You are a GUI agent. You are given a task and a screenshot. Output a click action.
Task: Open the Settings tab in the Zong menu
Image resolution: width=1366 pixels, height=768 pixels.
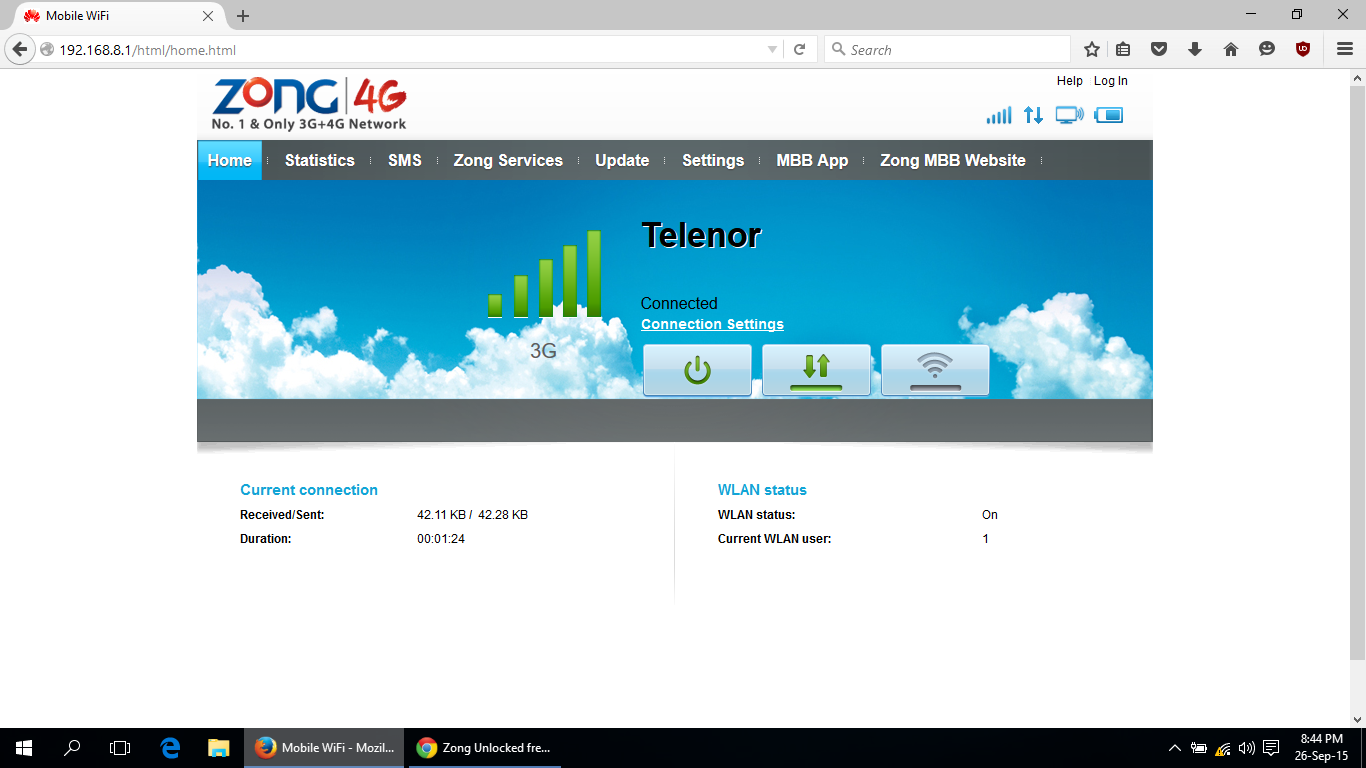[x=713, y=160]
